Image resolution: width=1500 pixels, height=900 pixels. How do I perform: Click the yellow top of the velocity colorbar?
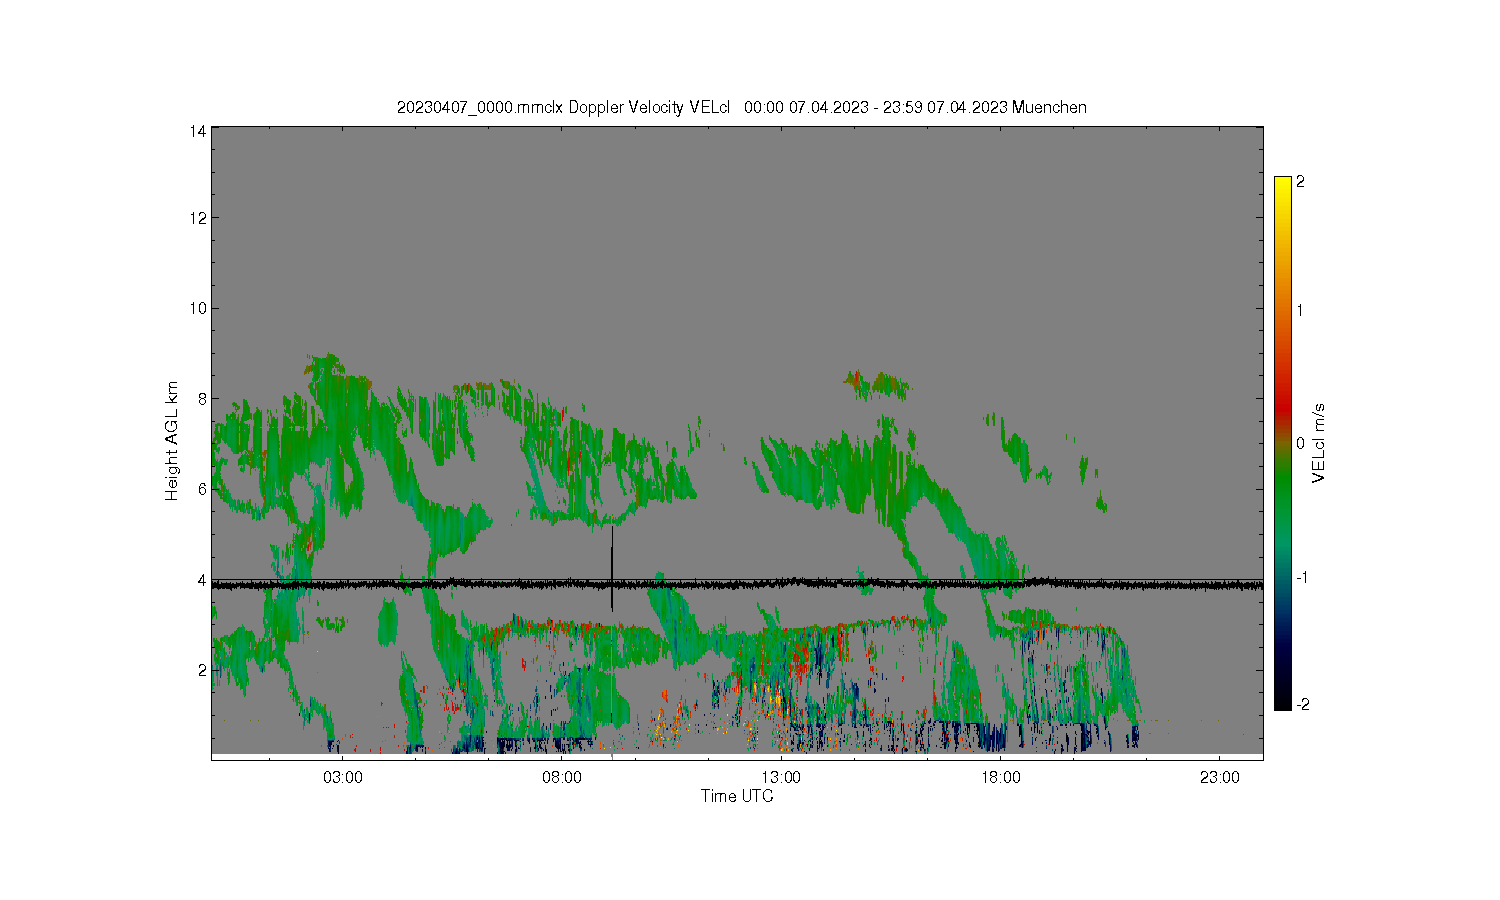click(x=1282, y=185)
